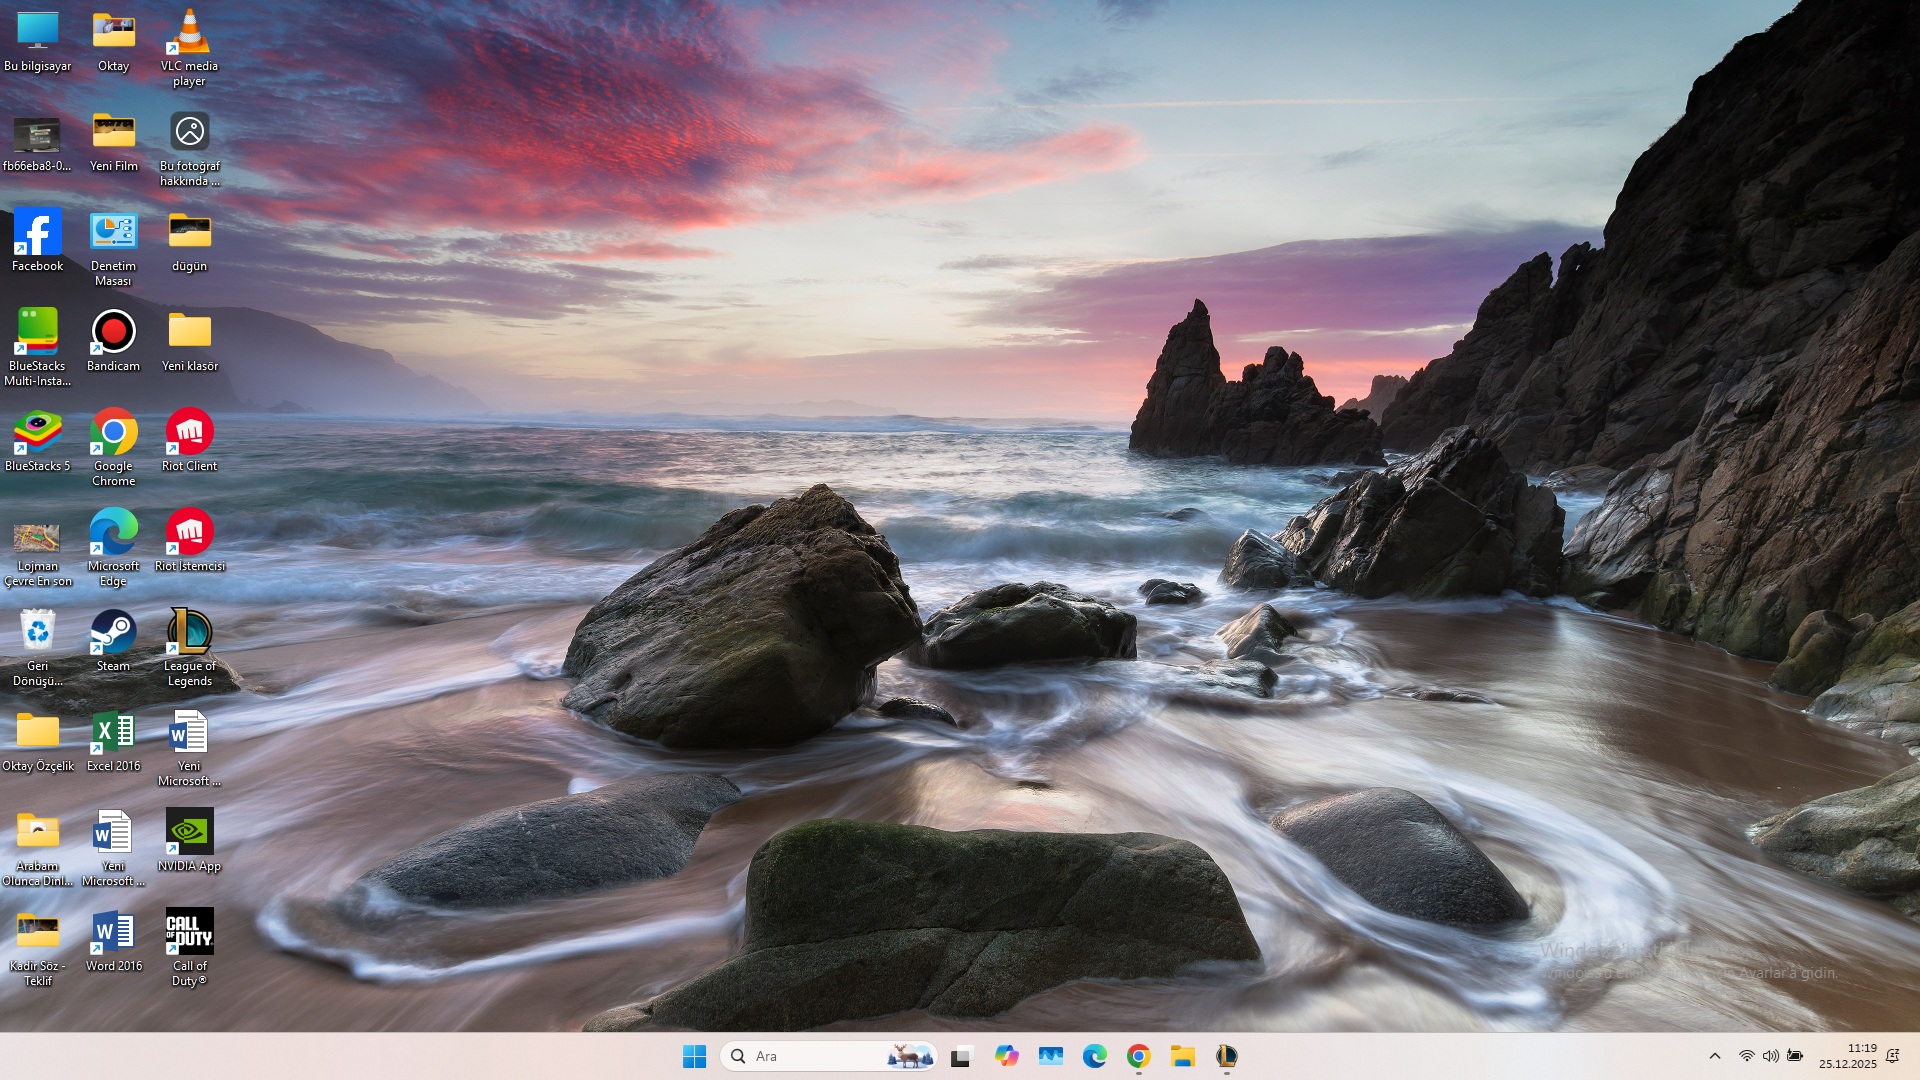Open the notification center bell

click(1892, 1056)
